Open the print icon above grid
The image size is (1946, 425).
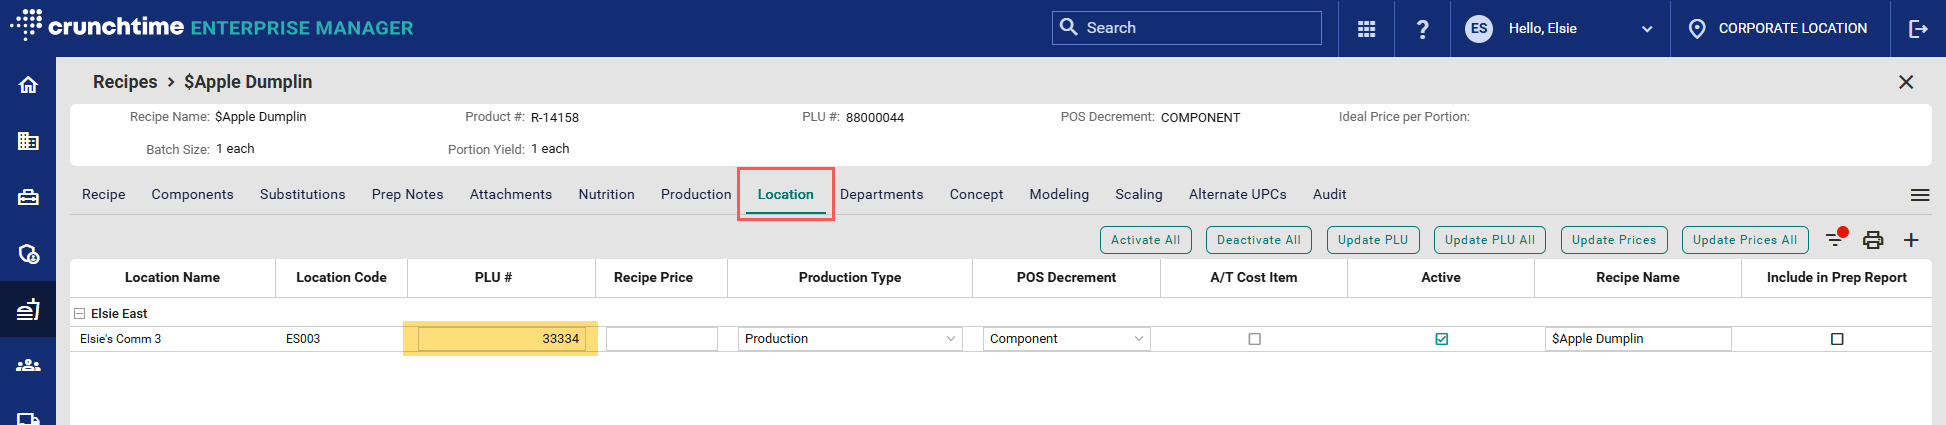tap(1873, 240)
